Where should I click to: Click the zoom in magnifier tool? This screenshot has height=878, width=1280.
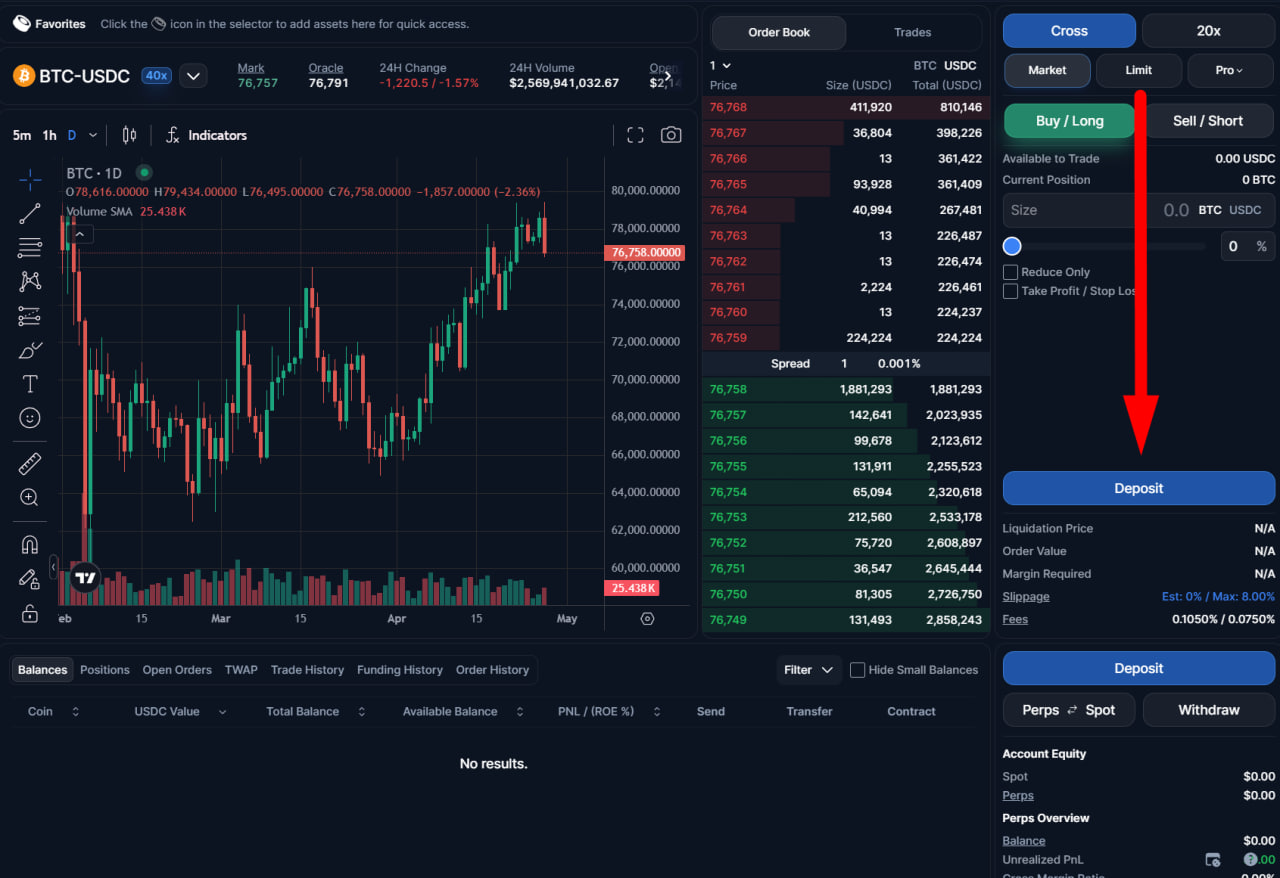[x=30, y=497]
